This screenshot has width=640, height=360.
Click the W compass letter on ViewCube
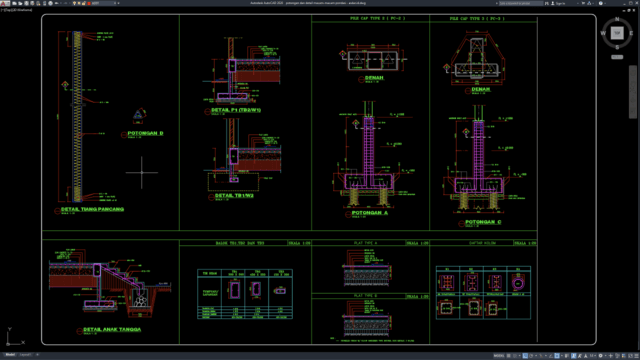click(x=603, y=33)
